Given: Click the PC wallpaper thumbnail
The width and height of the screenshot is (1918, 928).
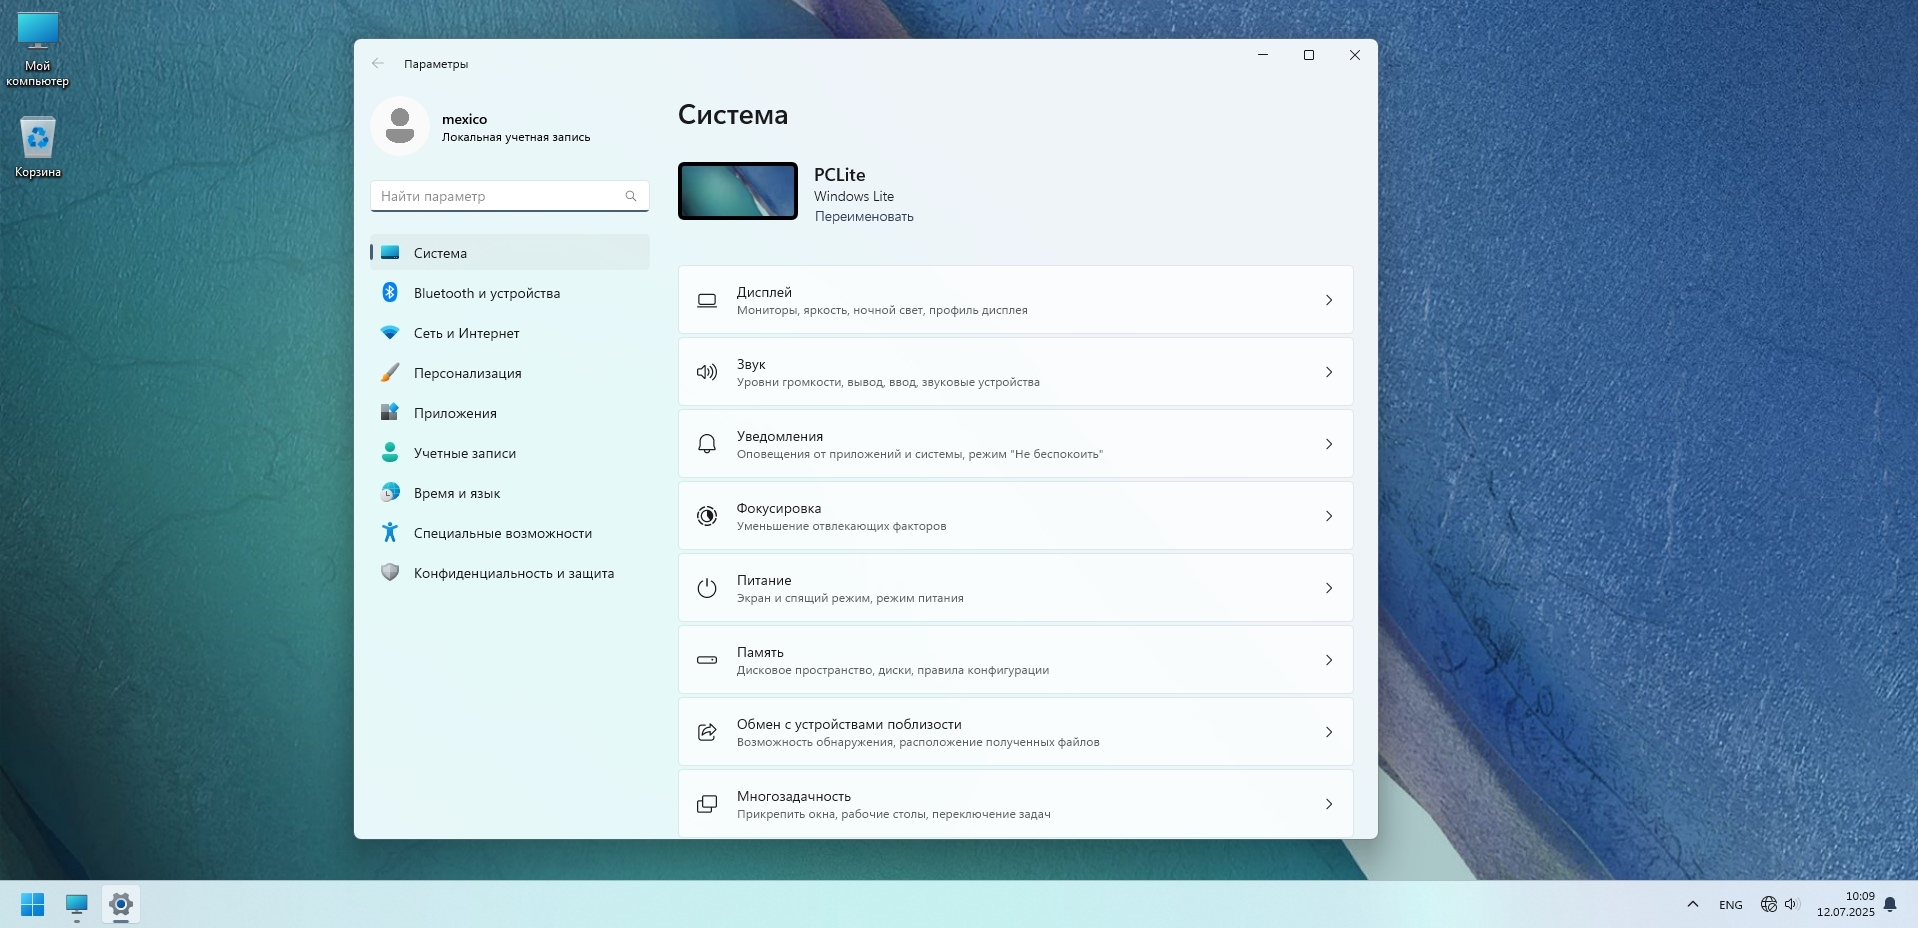Looking at the screenshot, I should pos(738,191).
